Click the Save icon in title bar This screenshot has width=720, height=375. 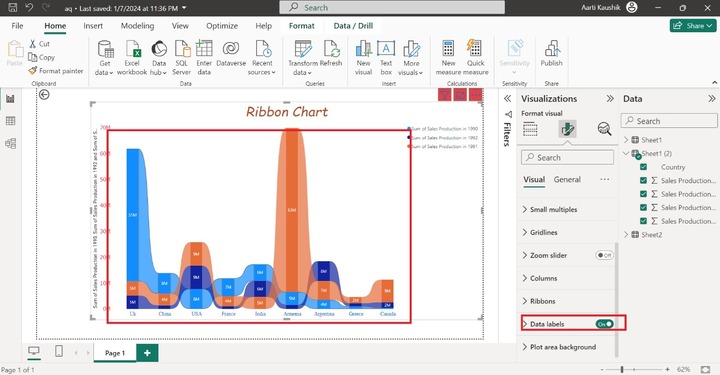(x=13, y=7)
